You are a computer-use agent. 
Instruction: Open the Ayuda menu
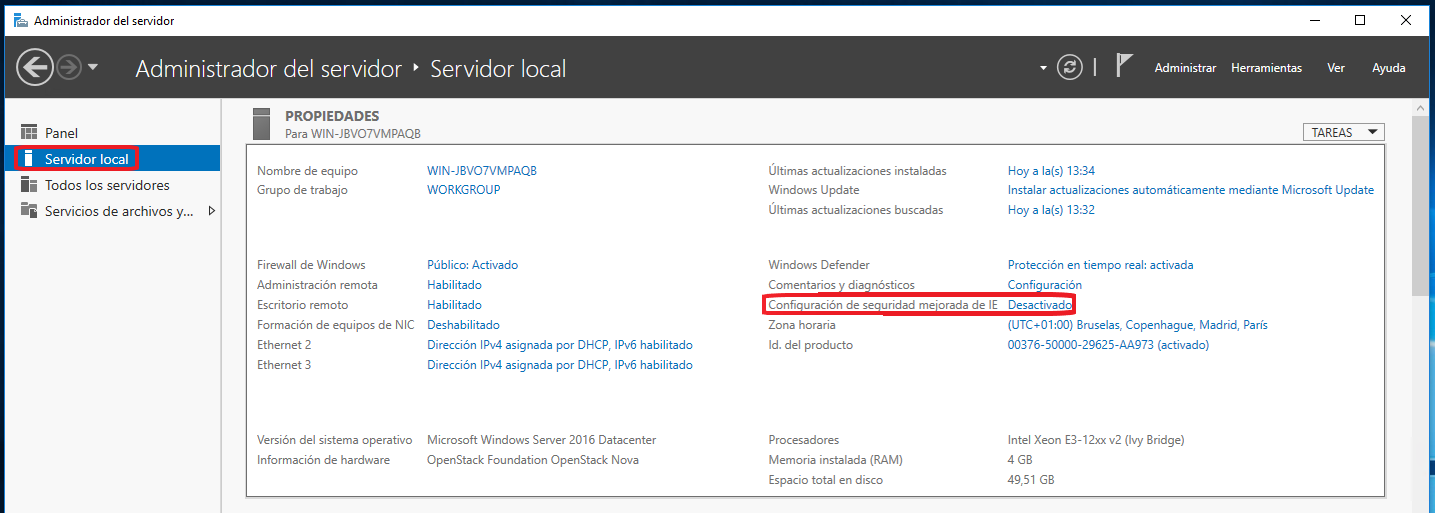pos(1388,68)
